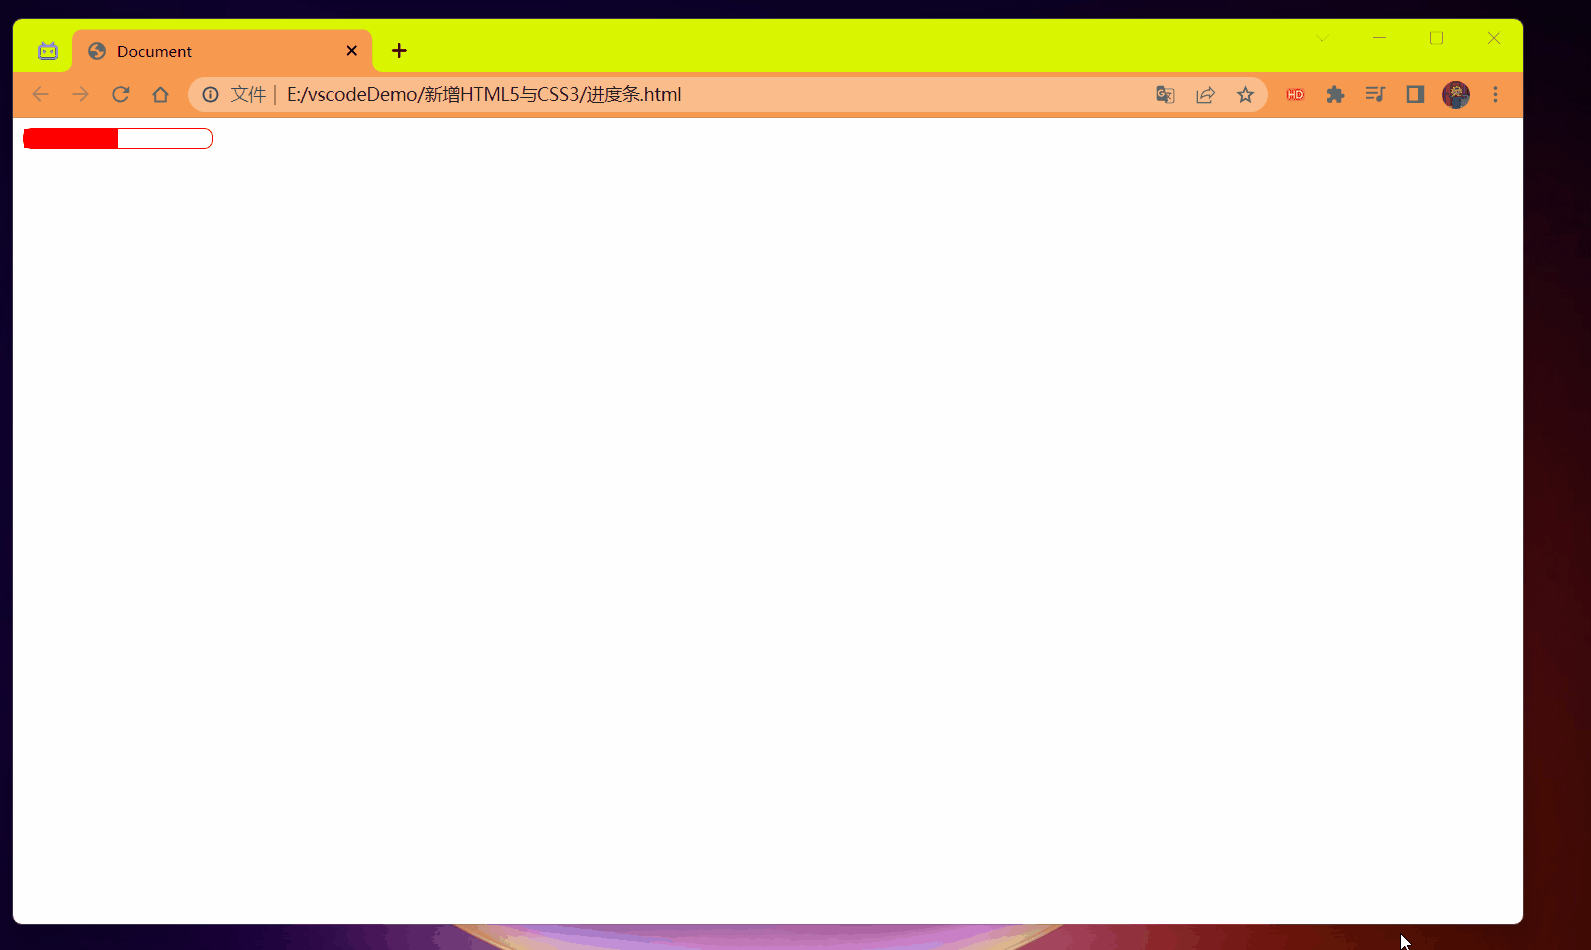Image resolution: width=1591 pixels, height=950 pixels.
Task: Close the Document tab
Action: (x=352, y=51)
